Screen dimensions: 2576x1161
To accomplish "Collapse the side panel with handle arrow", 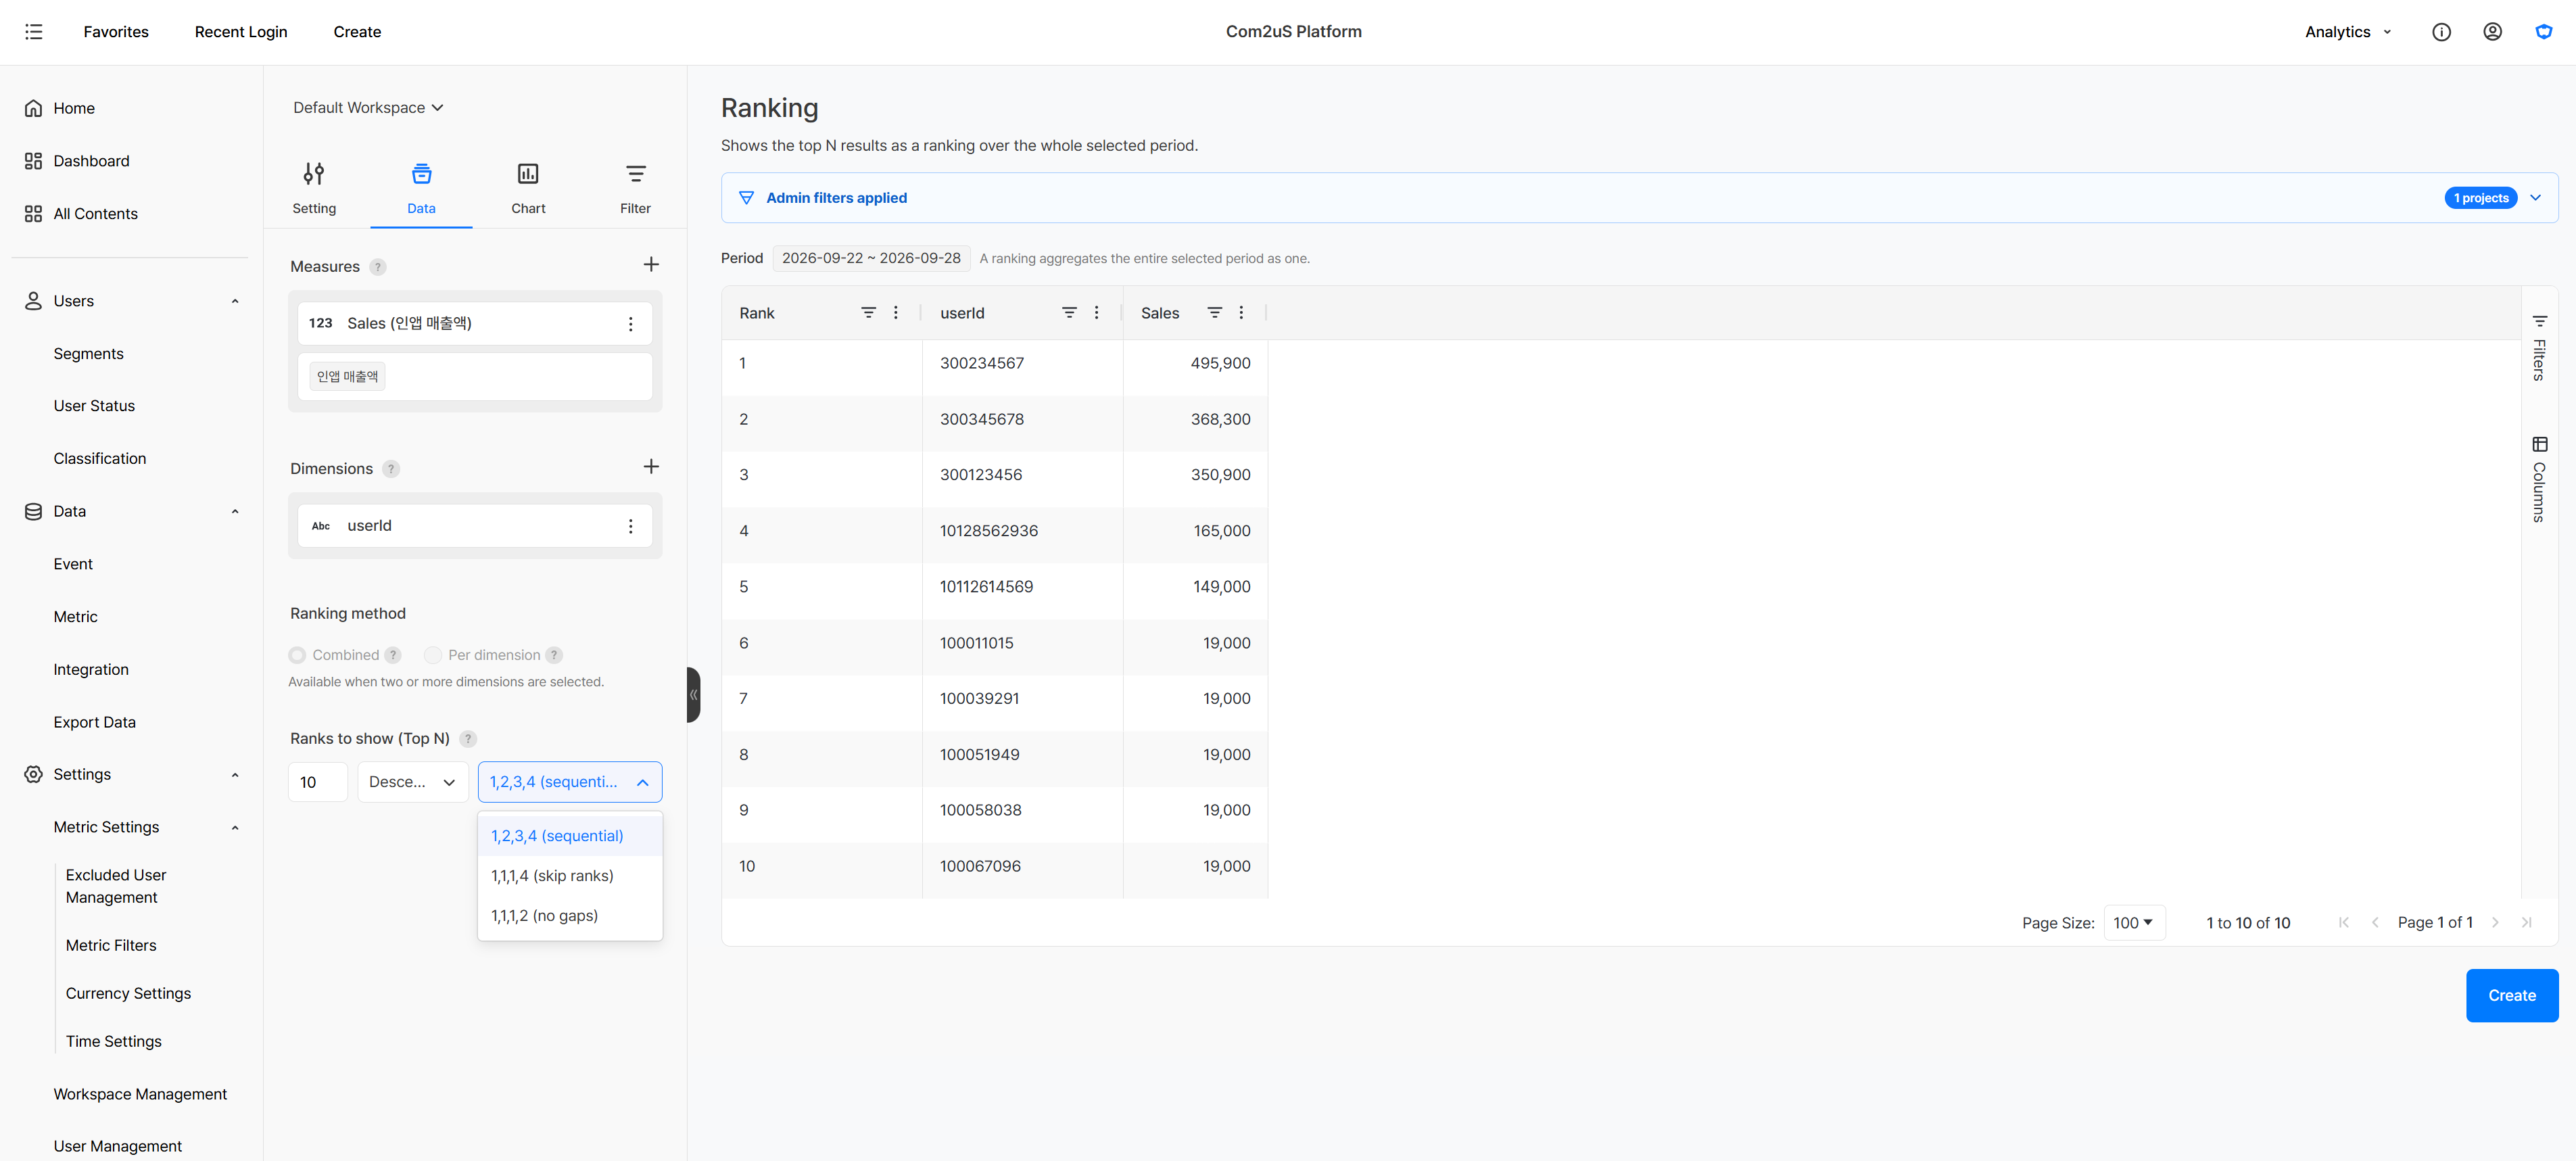I will click(x=693, y=695).
